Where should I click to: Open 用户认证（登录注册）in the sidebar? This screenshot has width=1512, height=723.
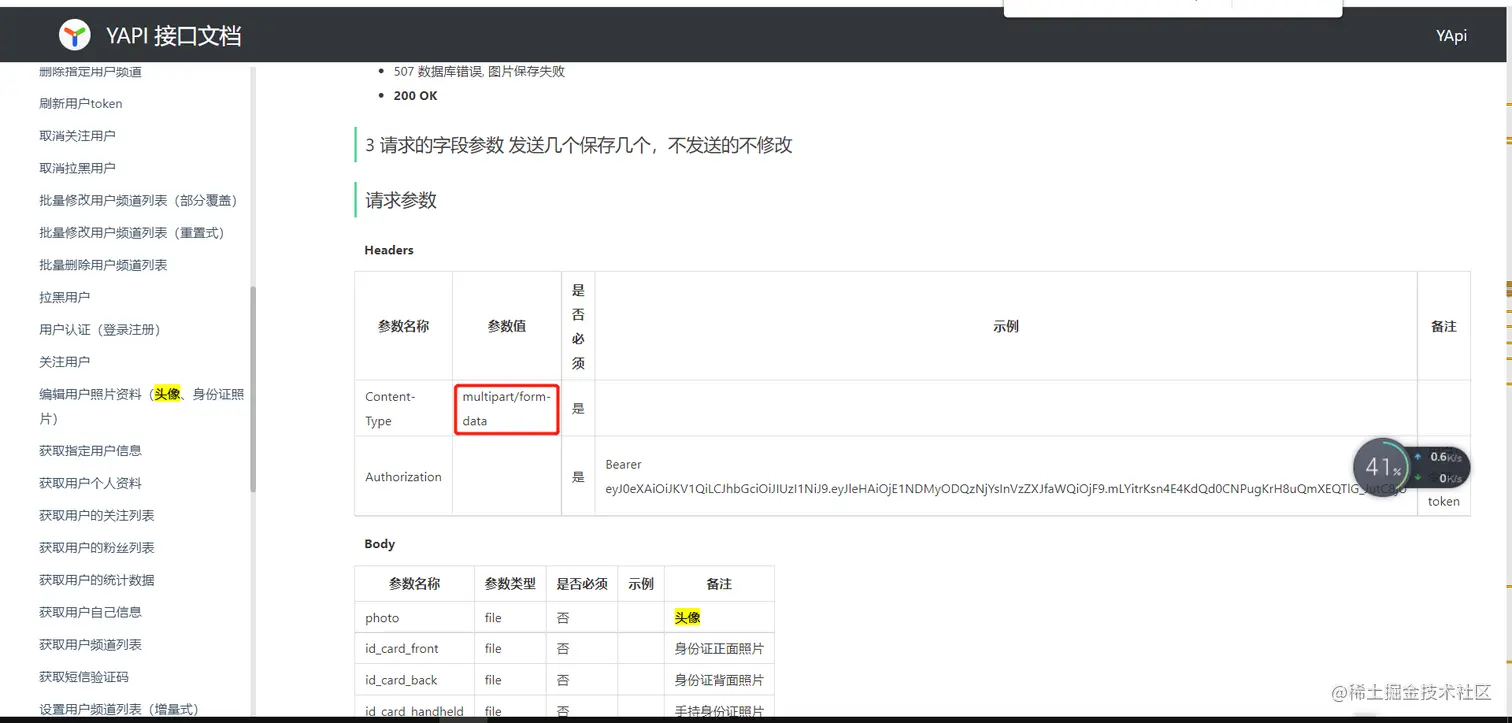(x=100, y=329)
